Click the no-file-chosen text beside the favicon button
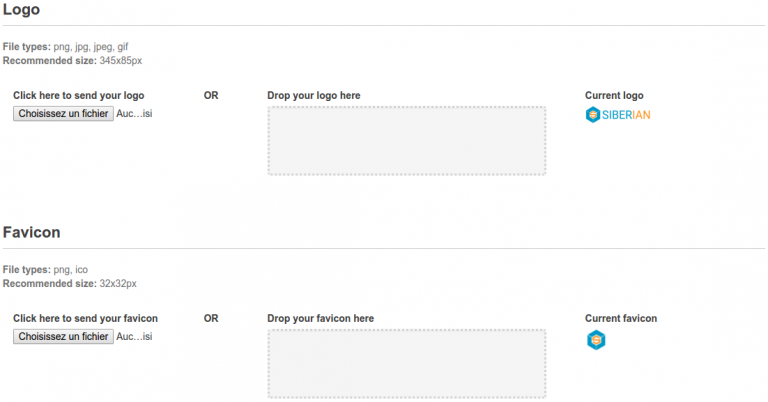768x402 pixels. (135, 337)
